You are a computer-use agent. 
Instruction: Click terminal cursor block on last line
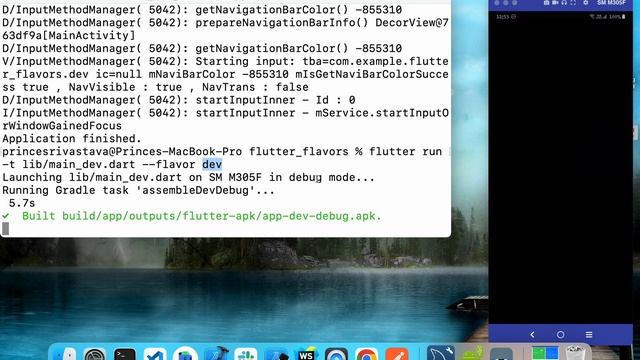pos(5,229)
